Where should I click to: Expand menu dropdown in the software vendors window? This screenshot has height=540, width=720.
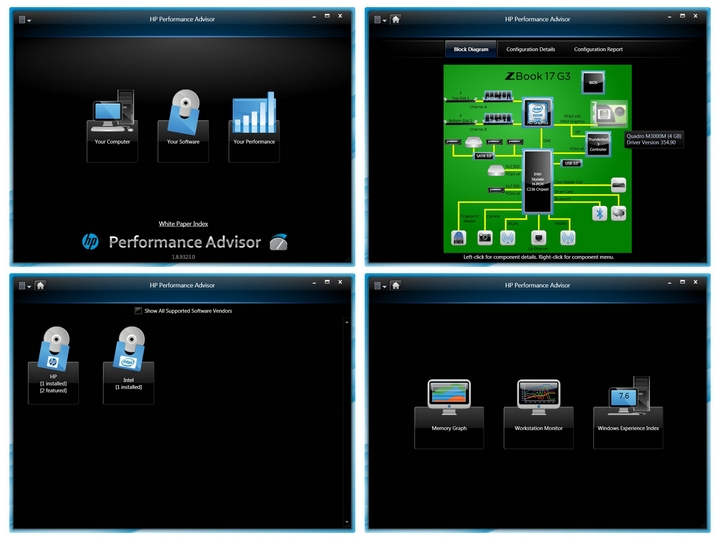click(x=25, y=285)
